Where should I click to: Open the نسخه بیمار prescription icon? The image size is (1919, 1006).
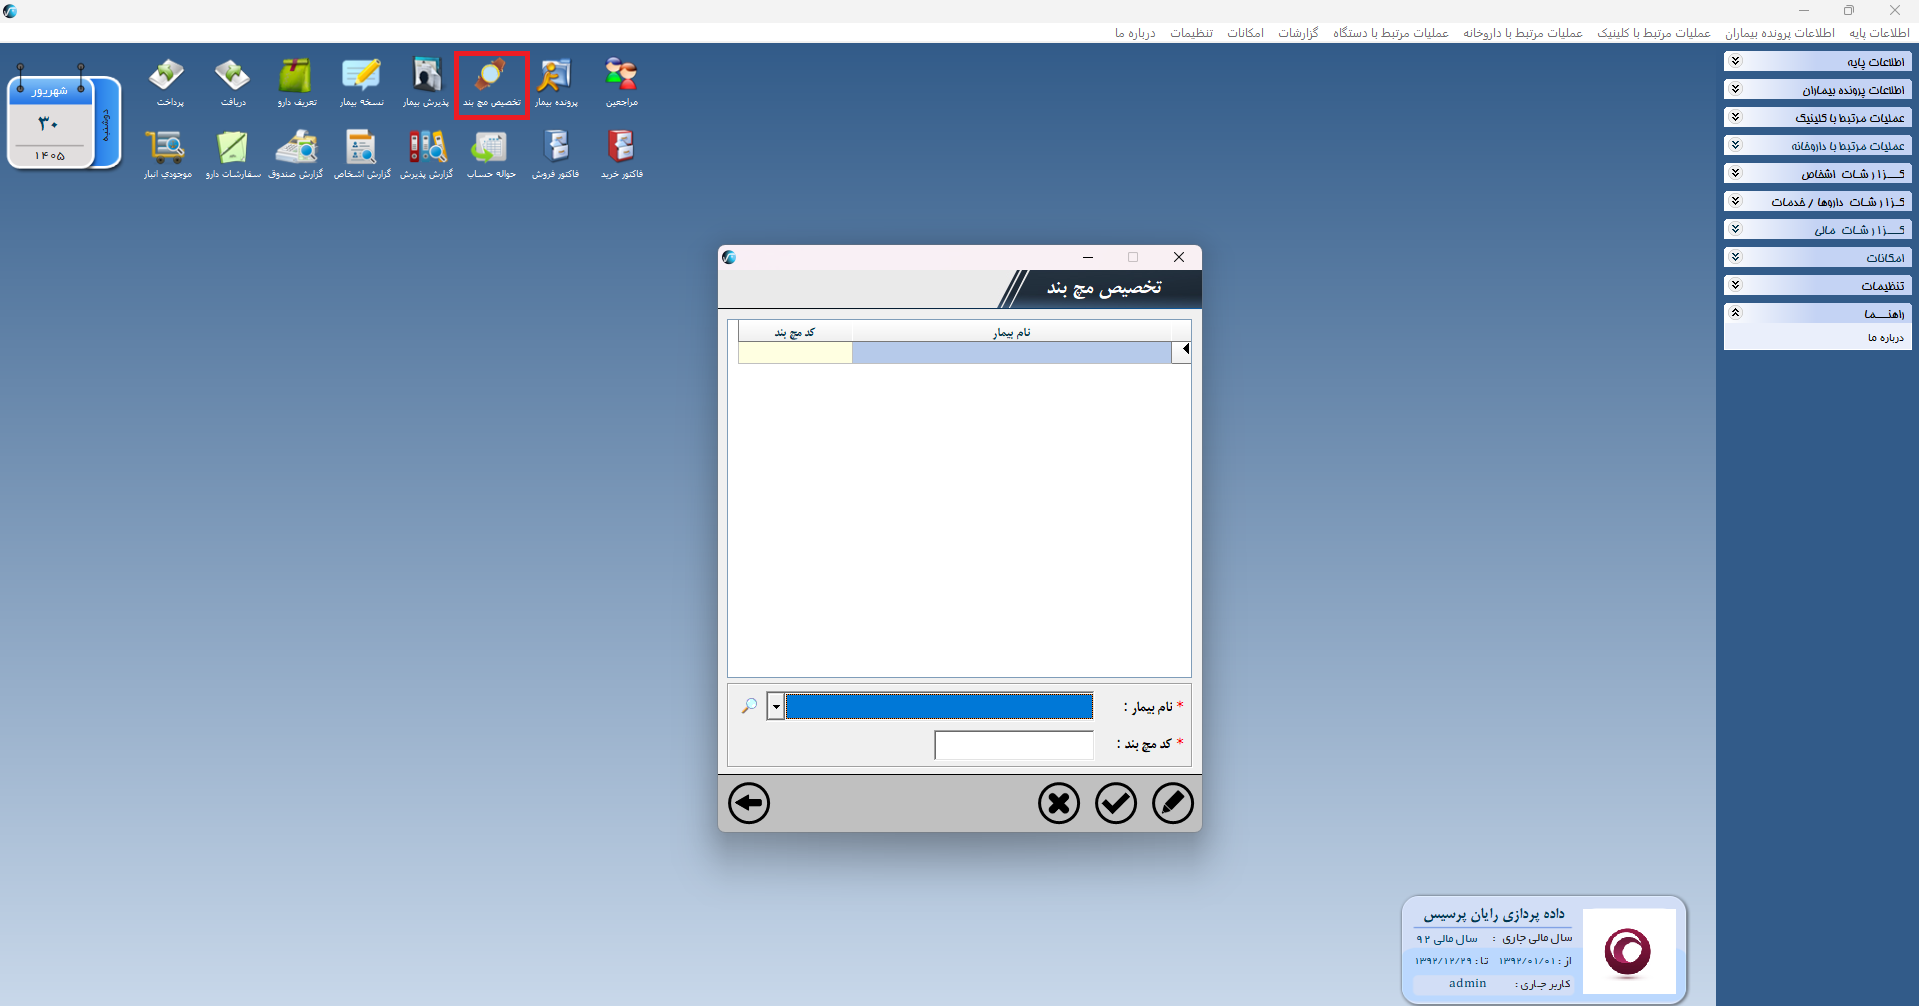click(361, 82)
